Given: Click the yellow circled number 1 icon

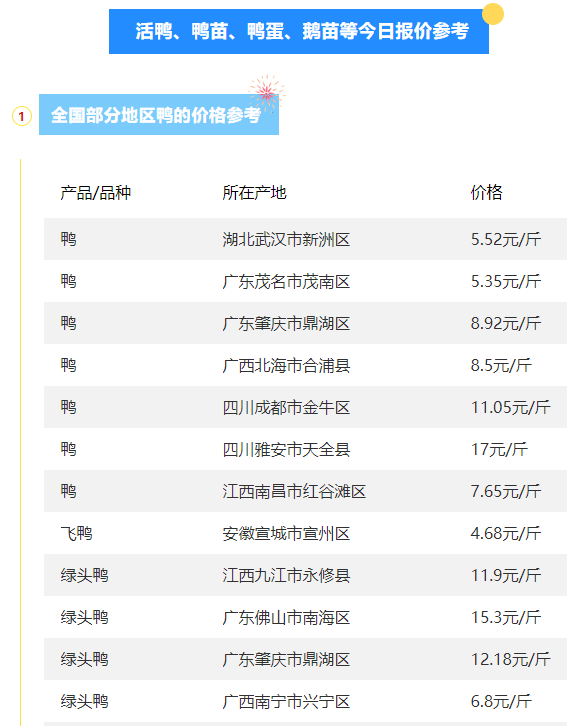Looking at the screenshot, I should coord(22,116).
